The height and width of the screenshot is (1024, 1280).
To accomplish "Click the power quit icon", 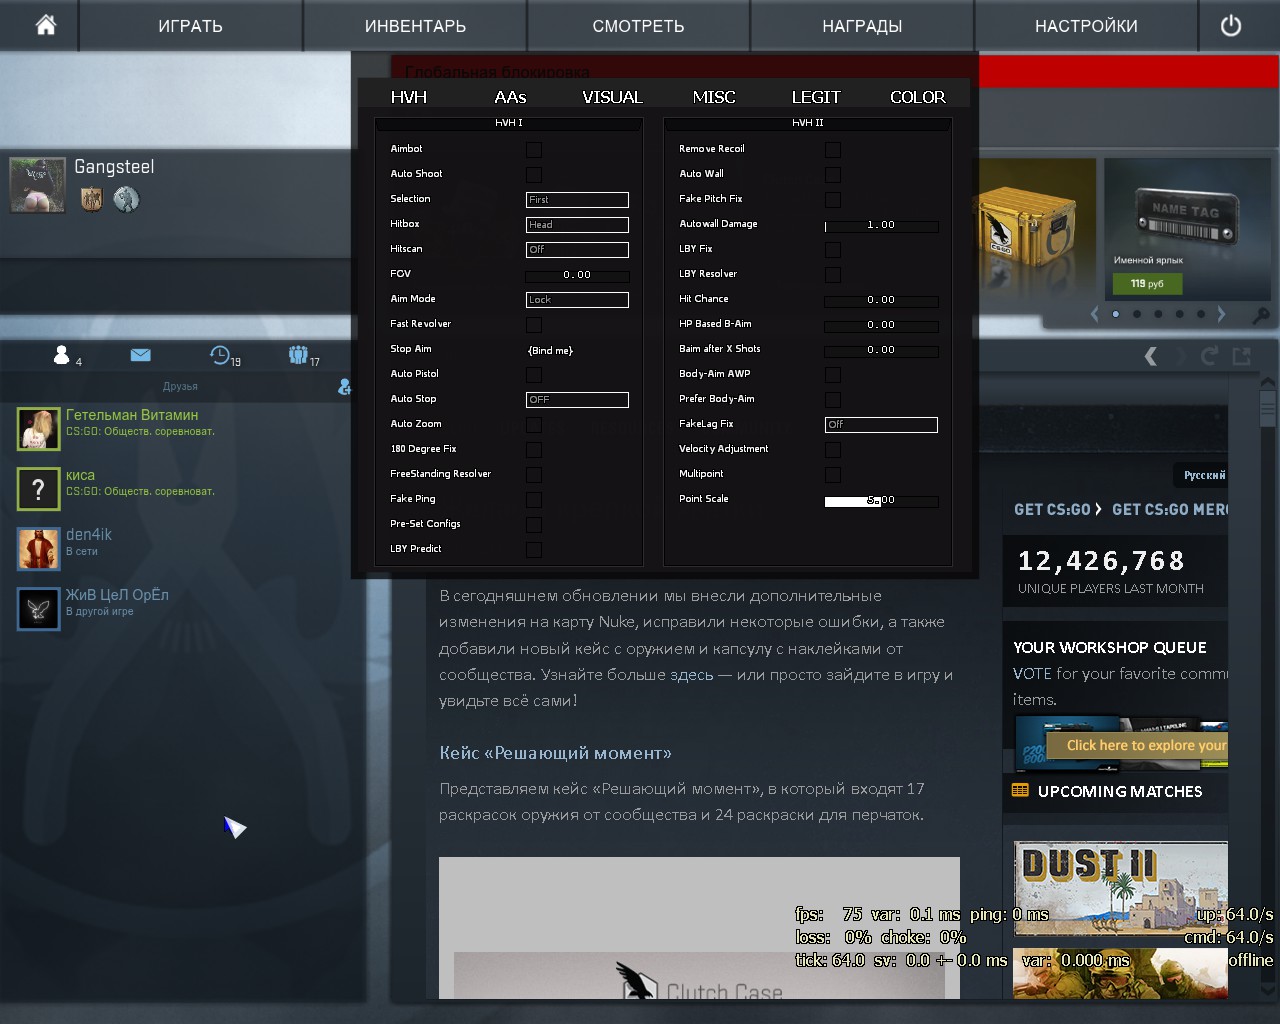I will click(x=1231, y=26).
